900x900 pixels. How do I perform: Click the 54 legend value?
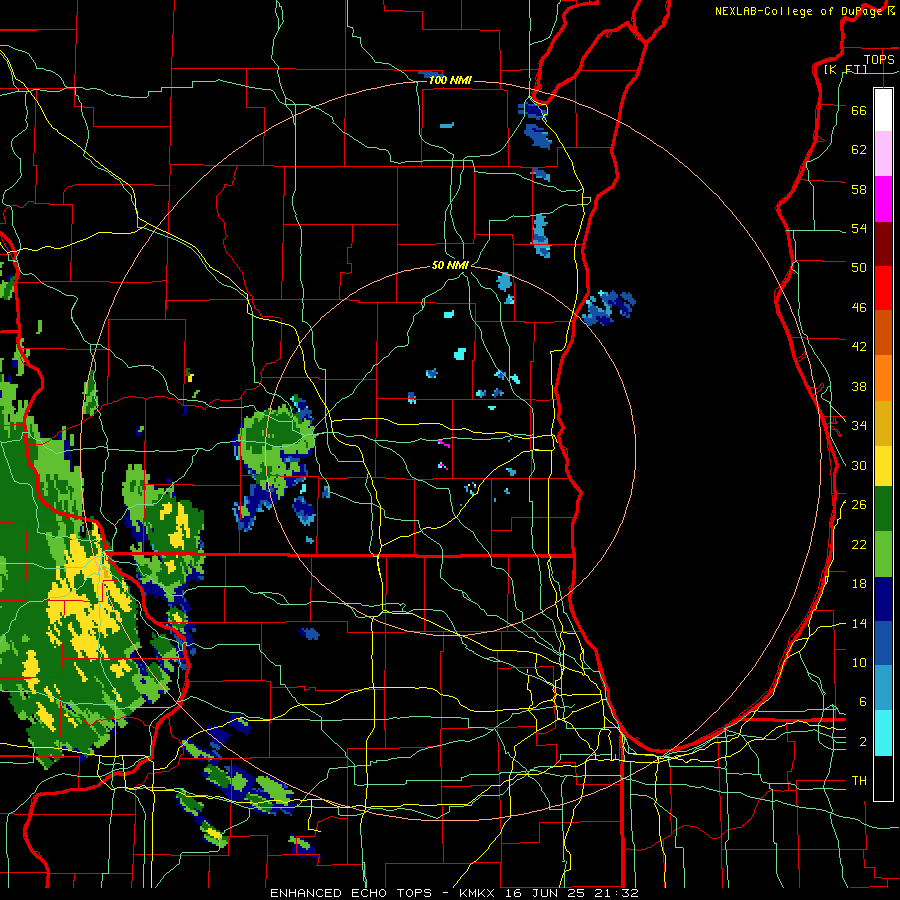[x=859, y=228]
